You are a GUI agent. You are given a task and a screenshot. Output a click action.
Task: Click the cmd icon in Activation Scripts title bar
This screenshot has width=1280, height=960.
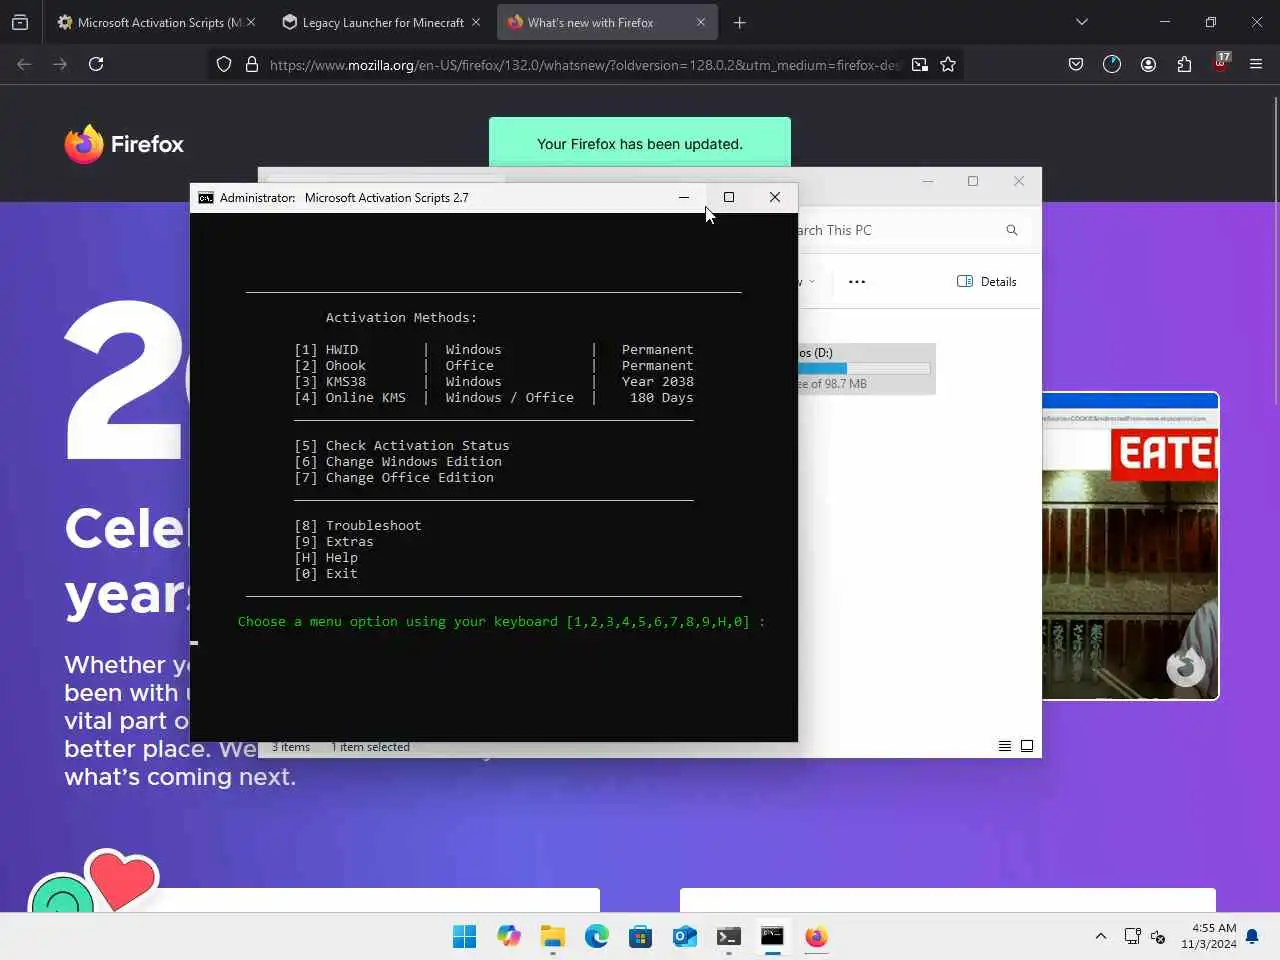[206, 198]
